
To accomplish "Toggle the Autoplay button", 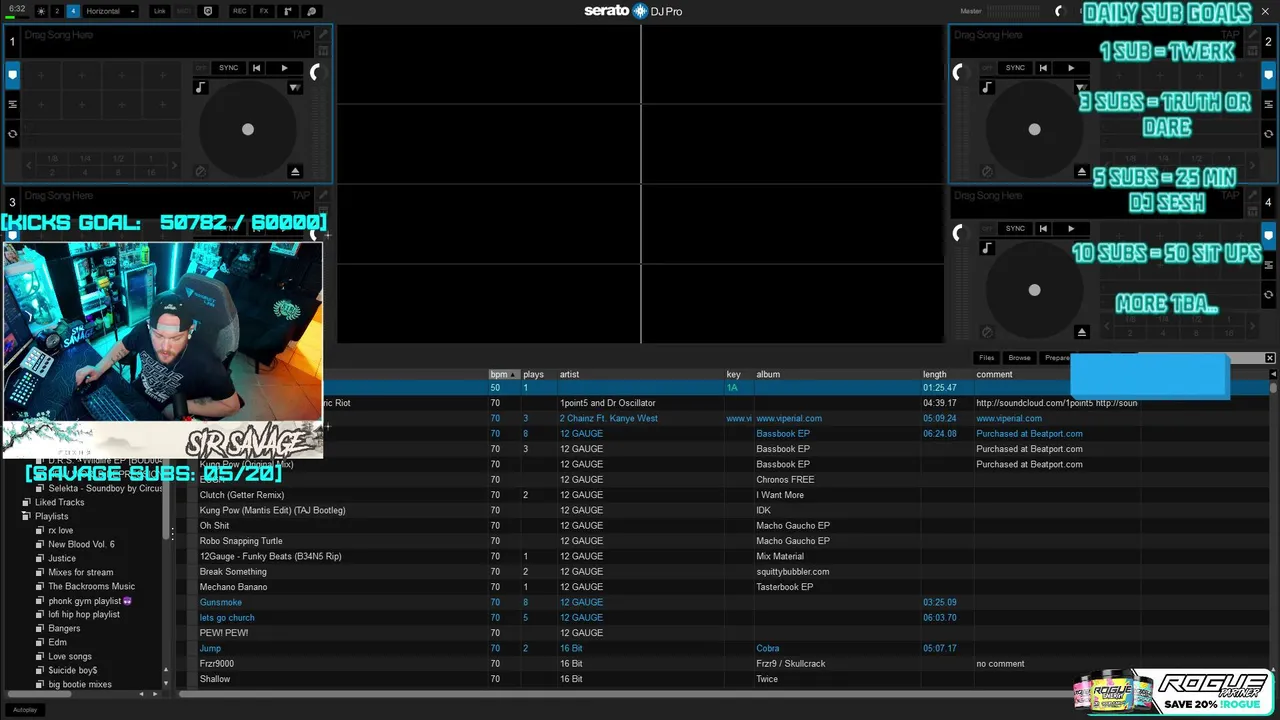I will coord(25,709).
